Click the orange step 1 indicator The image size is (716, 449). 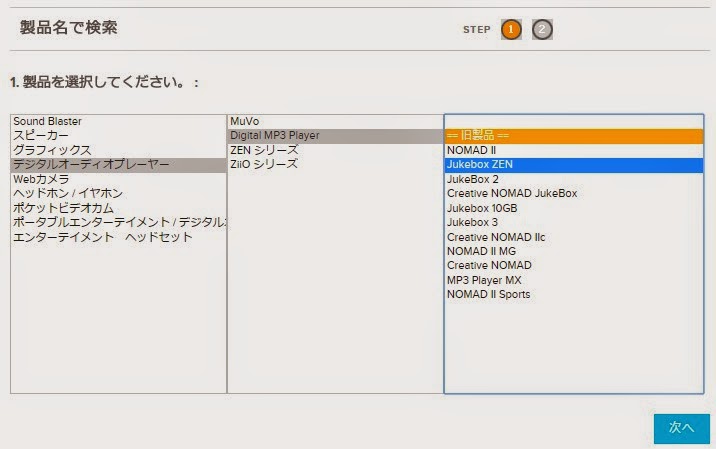[511, 30]
